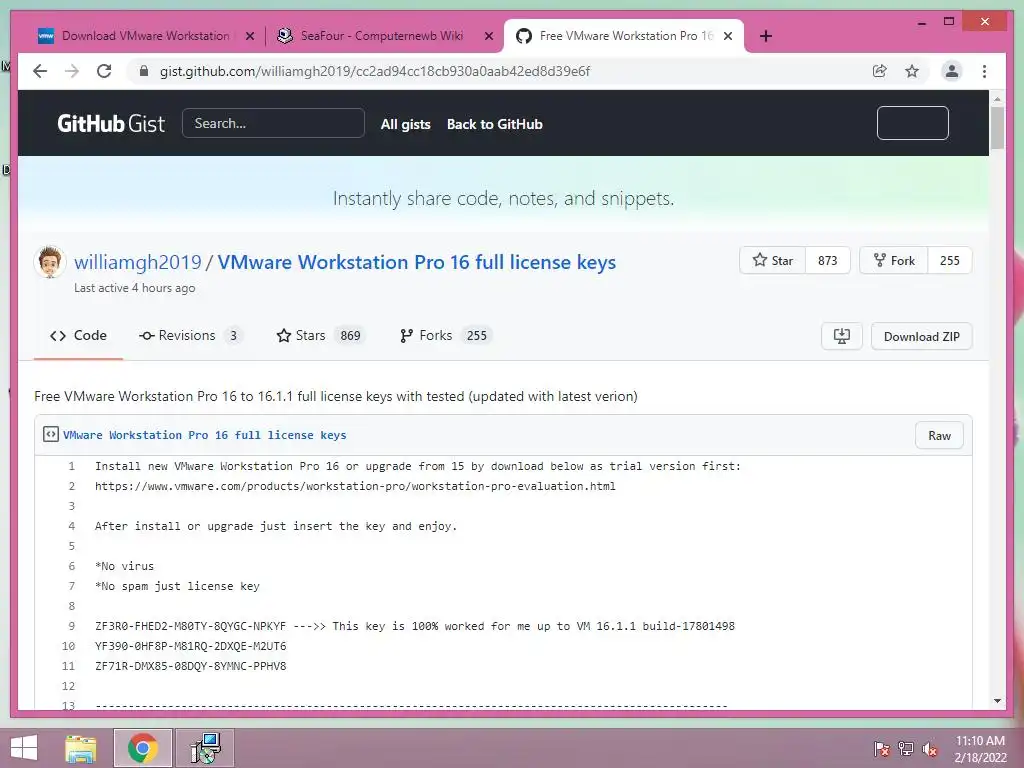Click the padlock site info icon
This screenshot has height=768, width=1024.
point(144,71)
